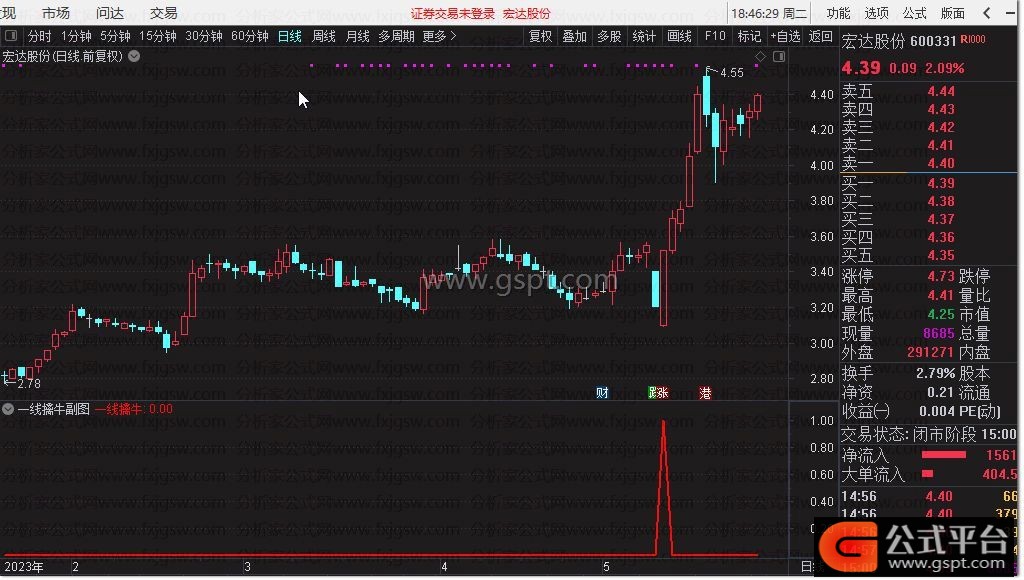Select the 日线 daily period

point(290,36)
